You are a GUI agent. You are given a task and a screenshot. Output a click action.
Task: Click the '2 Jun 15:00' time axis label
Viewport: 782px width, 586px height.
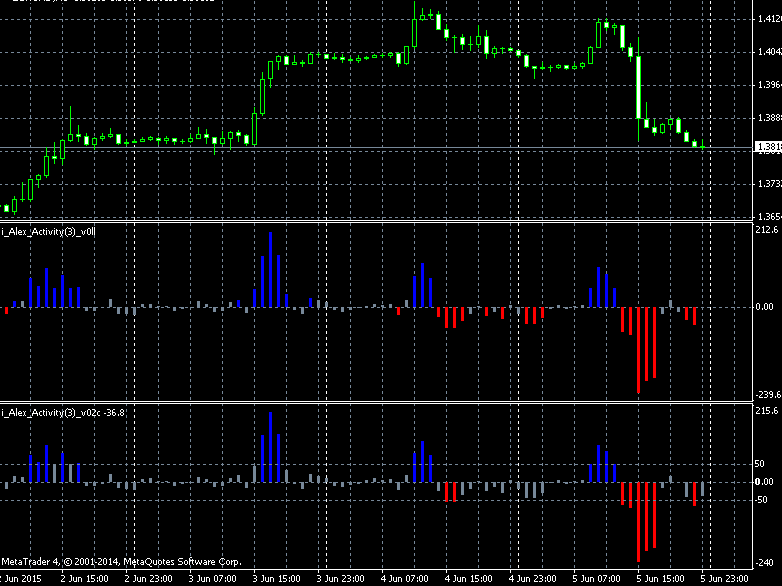84,579
